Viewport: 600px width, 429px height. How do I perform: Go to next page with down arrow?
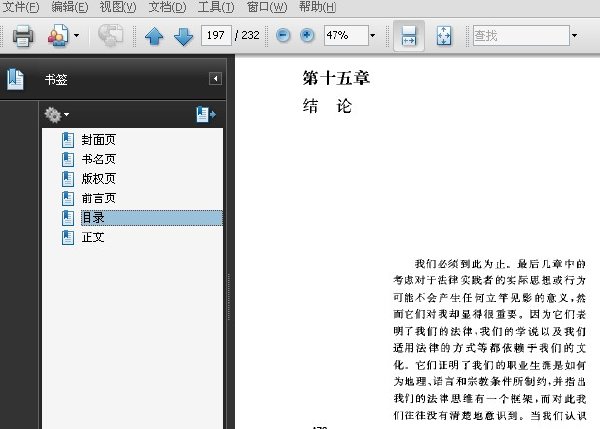pyautogui.click(x=183, y=36)
